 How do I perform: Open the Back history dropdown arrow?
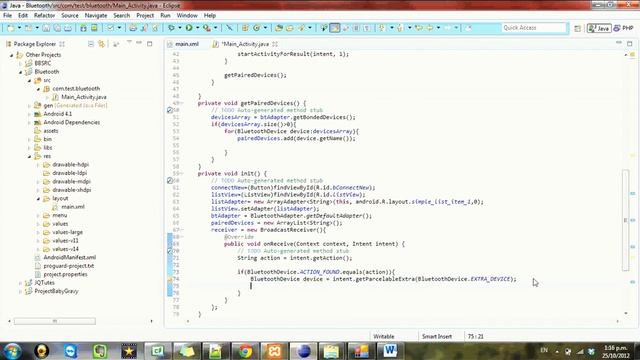pos(438,28)
